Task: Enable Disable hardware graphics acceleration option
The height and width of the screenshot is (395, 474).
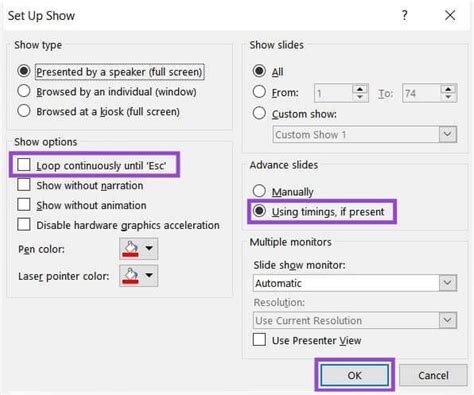Action: pos(24,225)
